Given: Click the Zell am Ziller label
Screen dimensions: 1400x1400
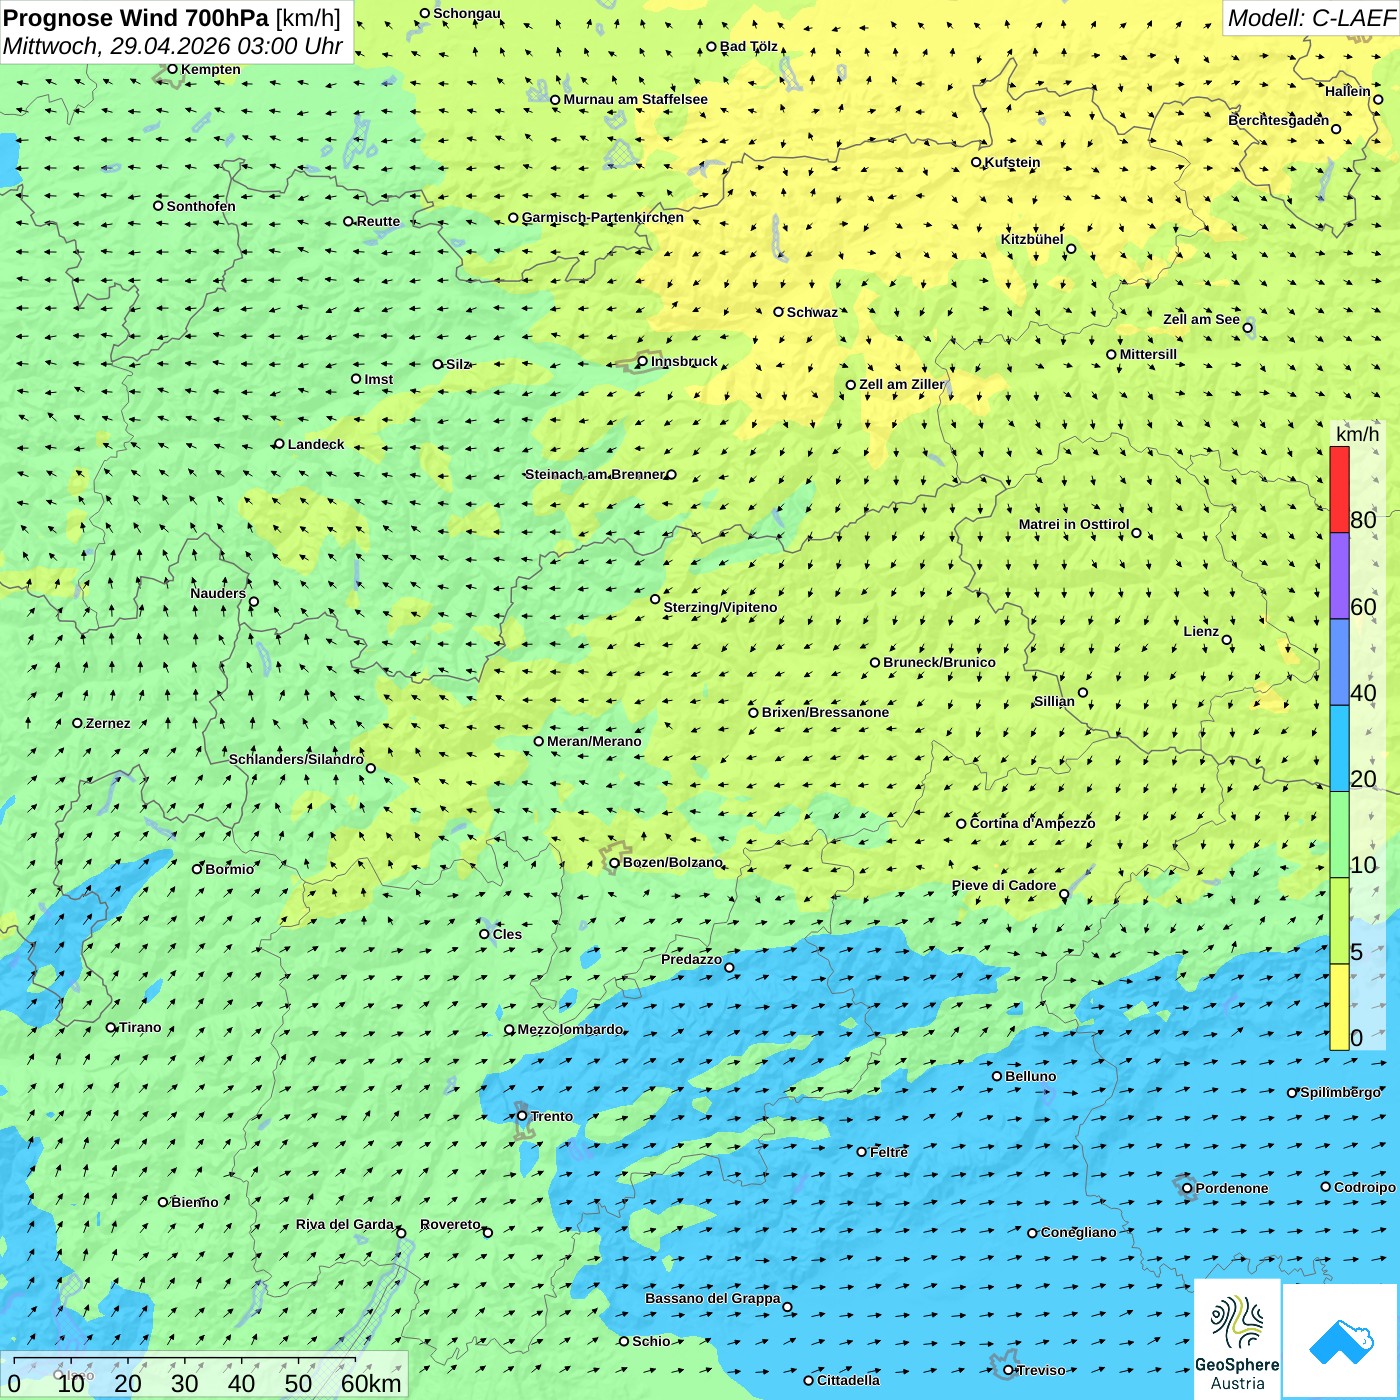Looking at the screenshot, I should (x=901, y=384).
